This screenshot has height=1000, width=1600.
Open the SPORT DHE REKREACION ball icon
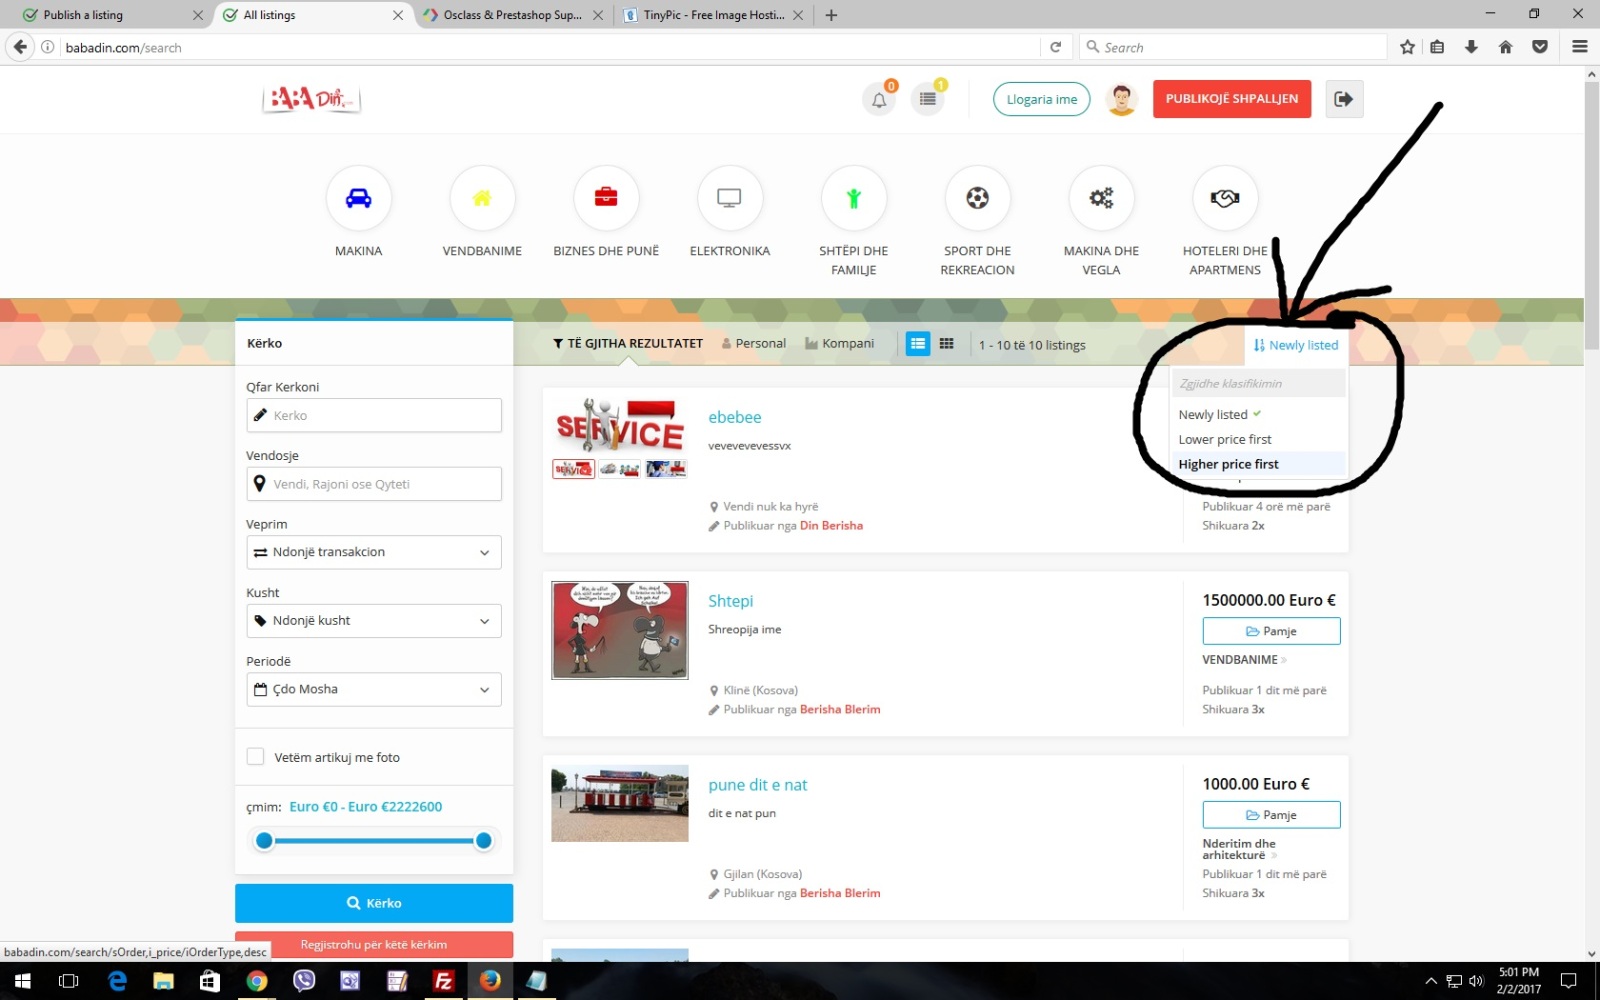tap(977, 198)
